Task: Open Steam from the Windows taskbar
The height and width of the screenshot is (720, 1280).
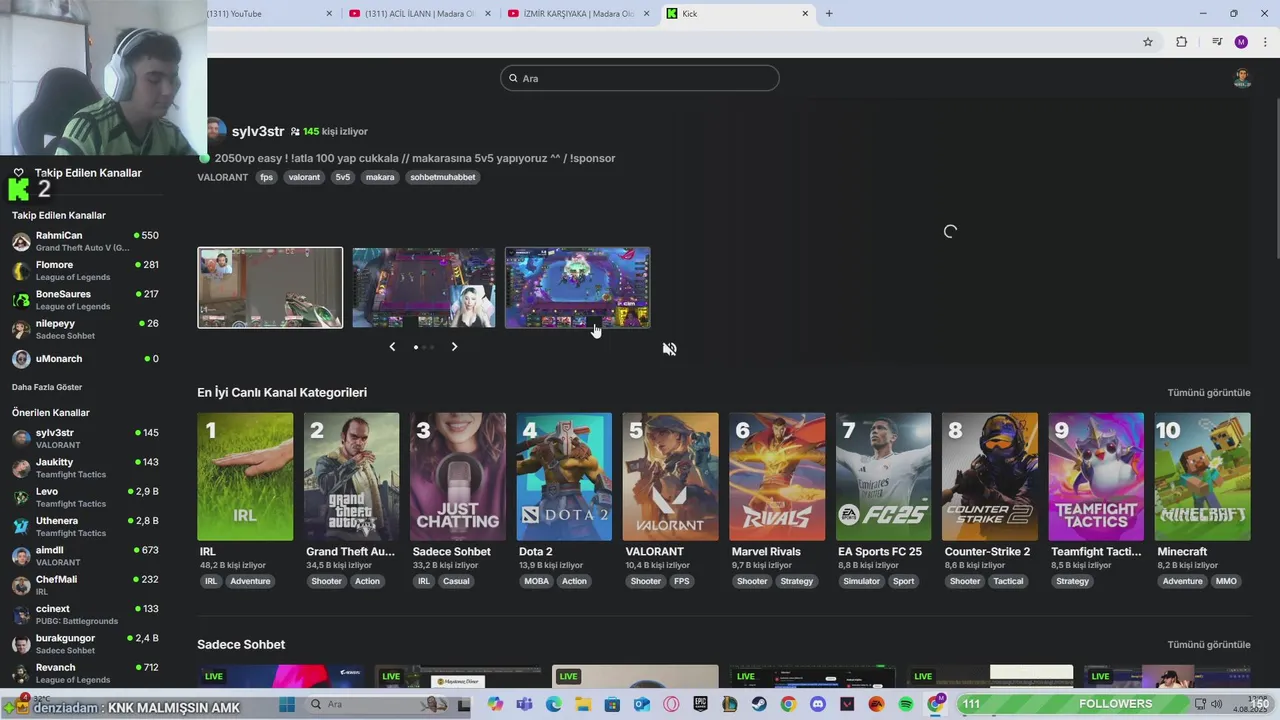Action: 759,705
